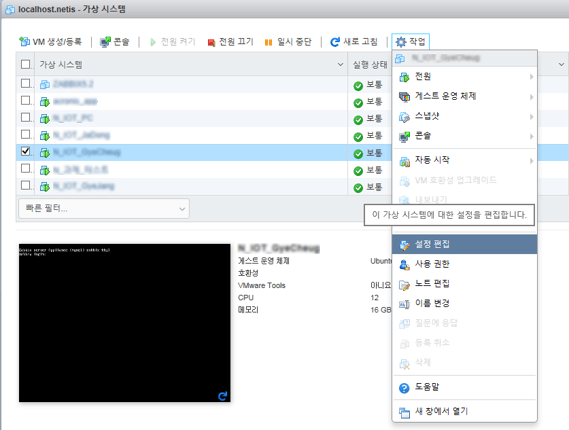569x430 pixels.
Task: Click the running VM icon beside N_IOT_PC
Action: (x=45, y=119)
